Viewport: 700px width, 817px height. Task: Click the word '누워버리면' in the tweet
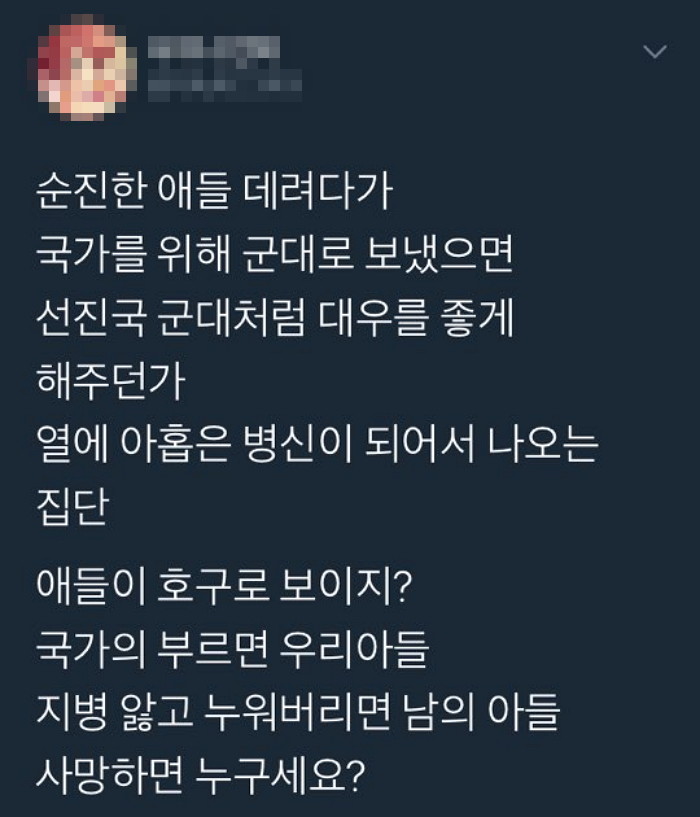click(x=297, y=712)
